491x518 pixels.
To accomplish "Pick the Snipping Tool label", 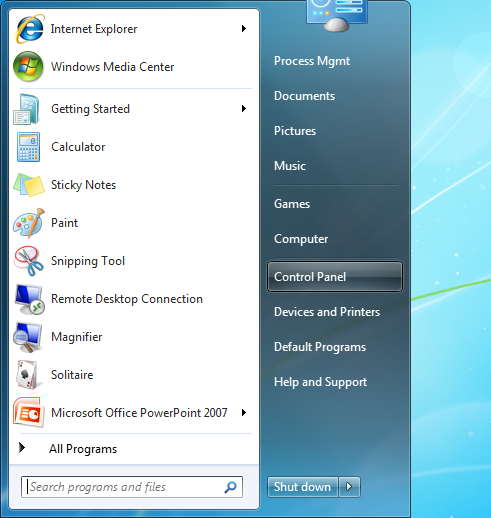I will pos(88,261).
